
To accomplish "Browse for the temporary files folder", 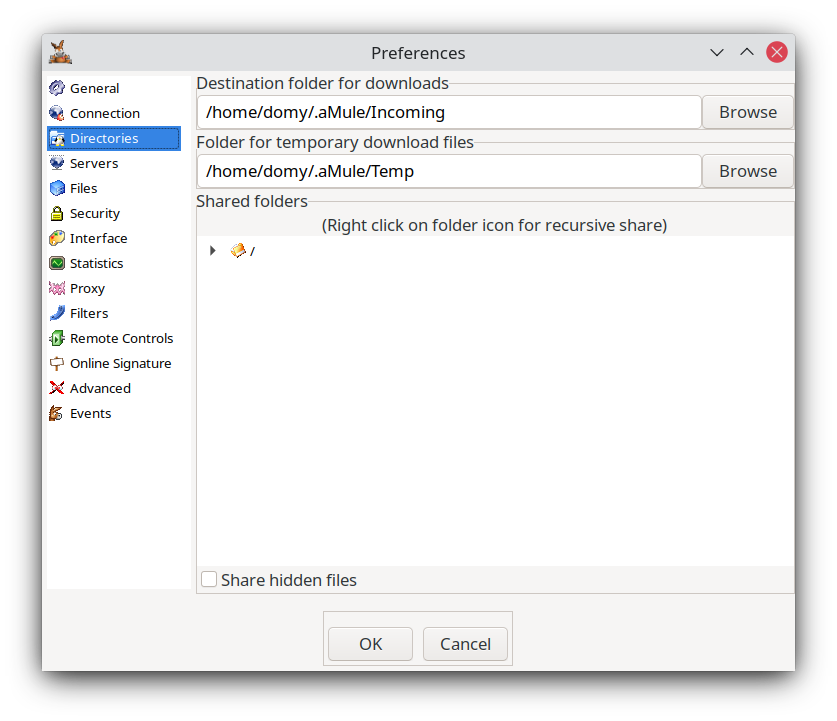I will (x=747, y=171).
